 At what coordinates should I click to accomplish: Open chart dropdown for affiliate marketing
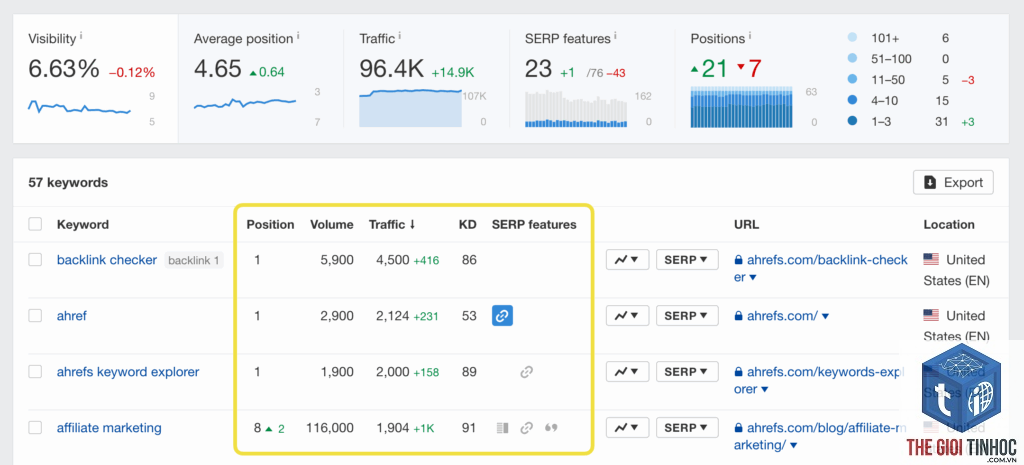[628, 428]
